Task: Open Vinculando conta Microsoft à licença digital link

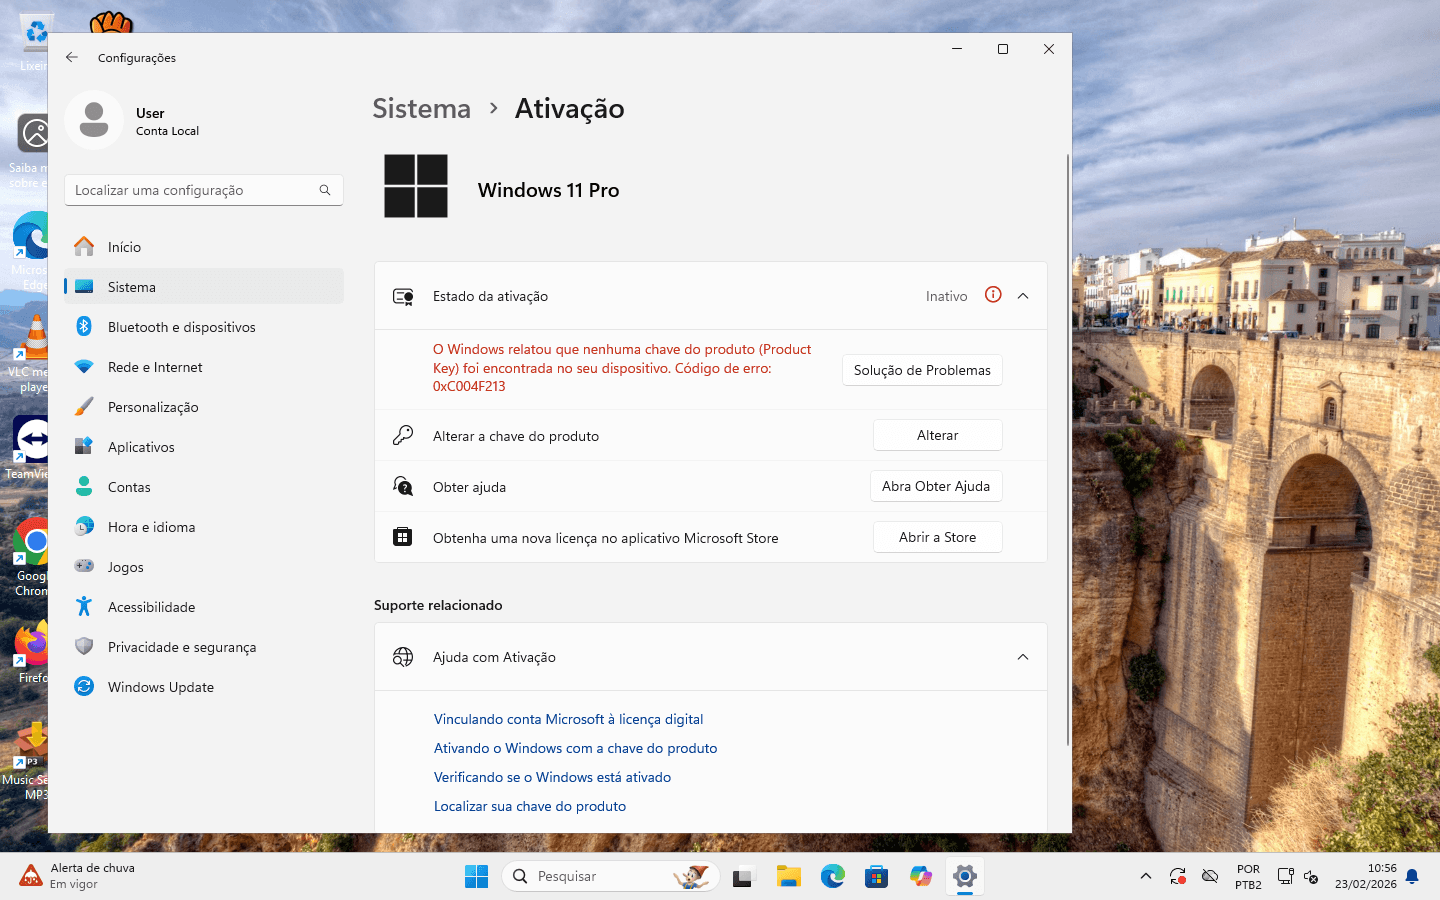Action: (x=568, y=719)
